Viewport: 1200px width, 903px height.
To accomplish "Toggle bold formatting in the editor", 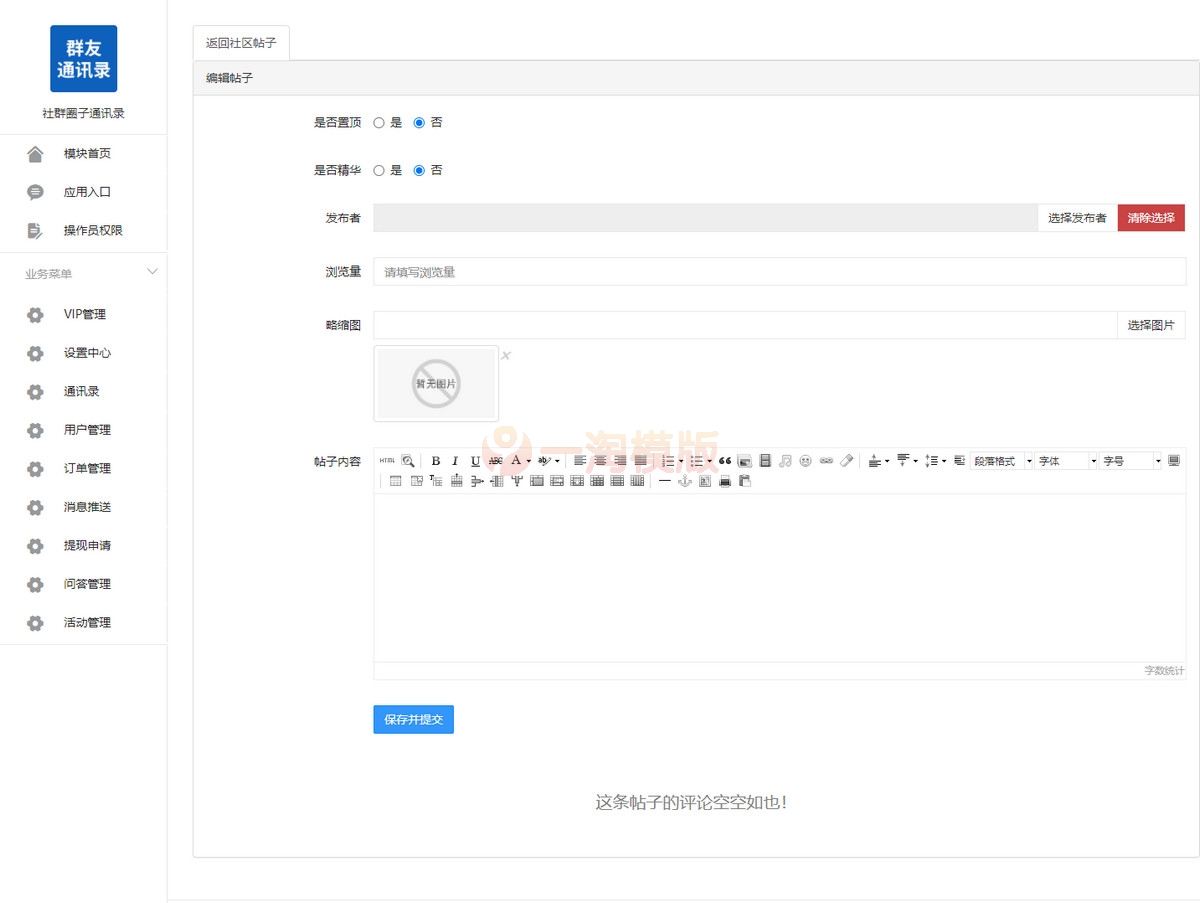I will [x=434, y=459].
